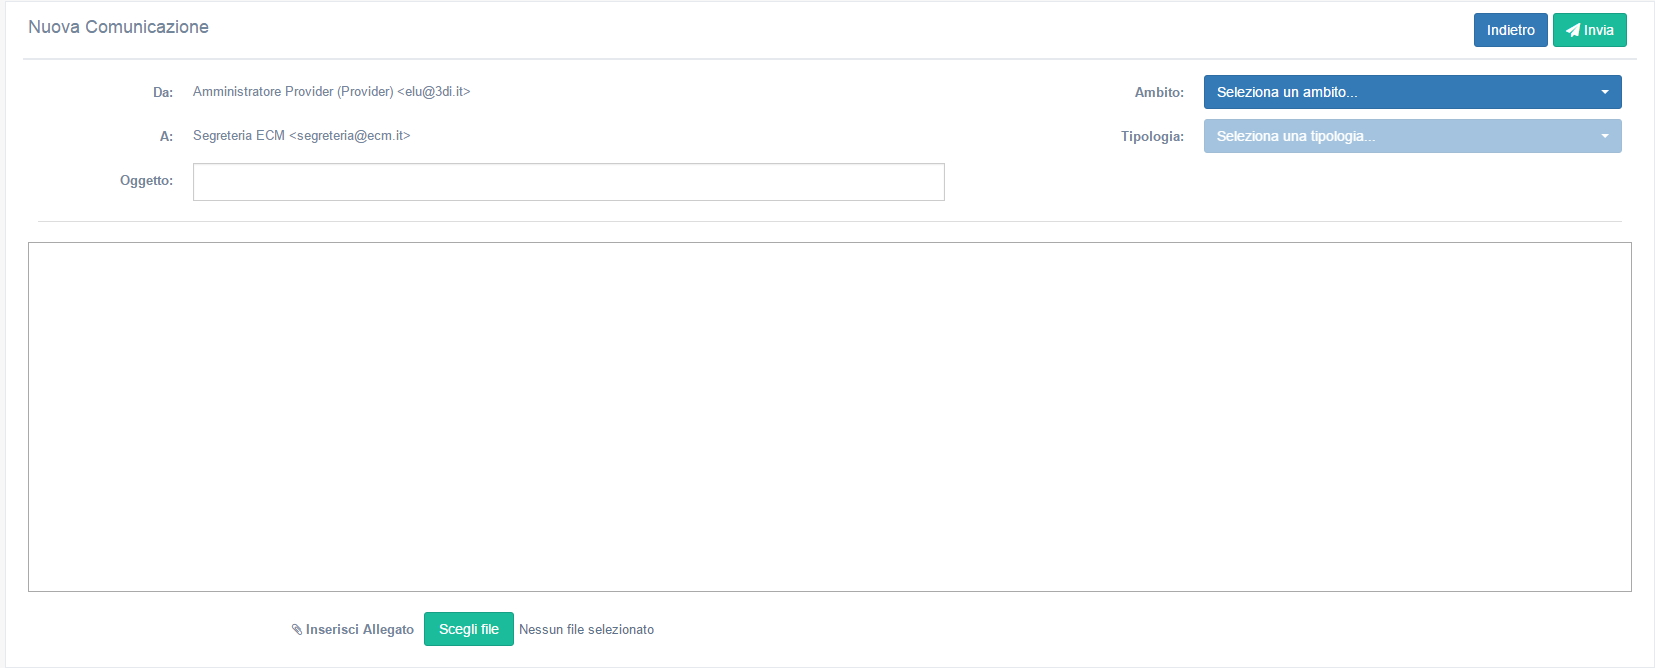Click the 'Da:' sender label
Screen dimensions: 1655x668
(163, 92)
